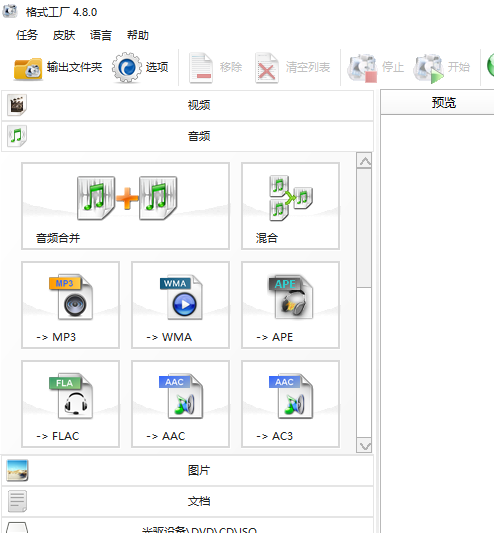Viewport: 494px width, 533px height.
Task: Select the -> APE conversion icon
Action: [x=290, y=305]
